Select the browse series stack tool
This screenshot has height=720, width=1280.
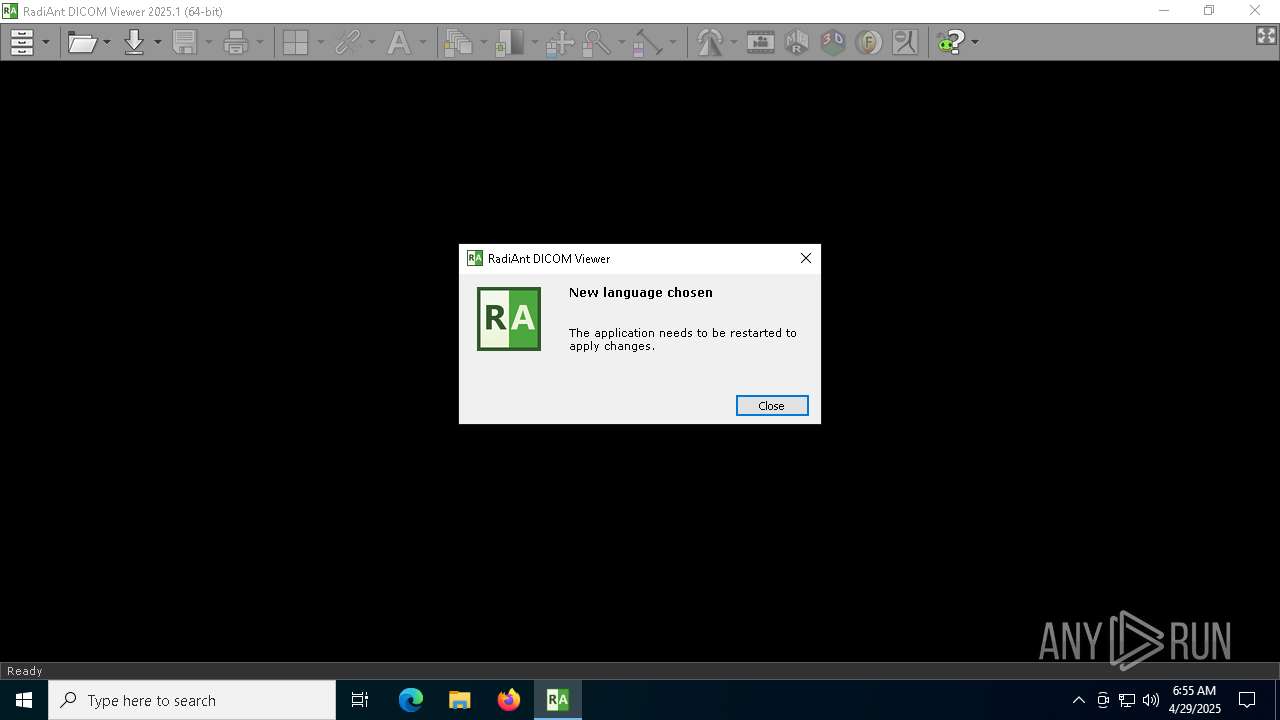point(459,42)
